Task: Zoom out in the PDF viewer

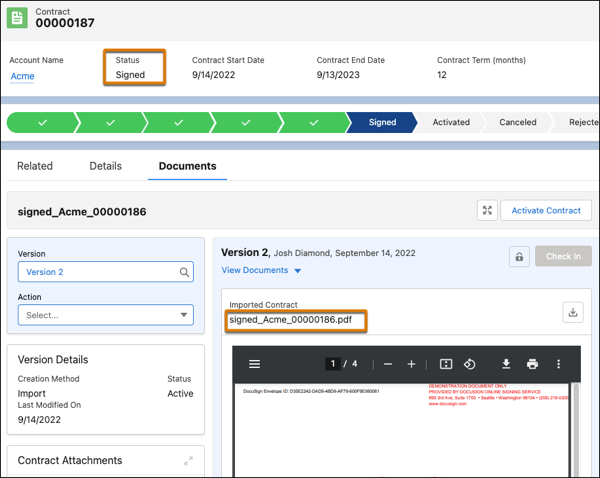Action: pyautogui.click(x=388, y=364)
